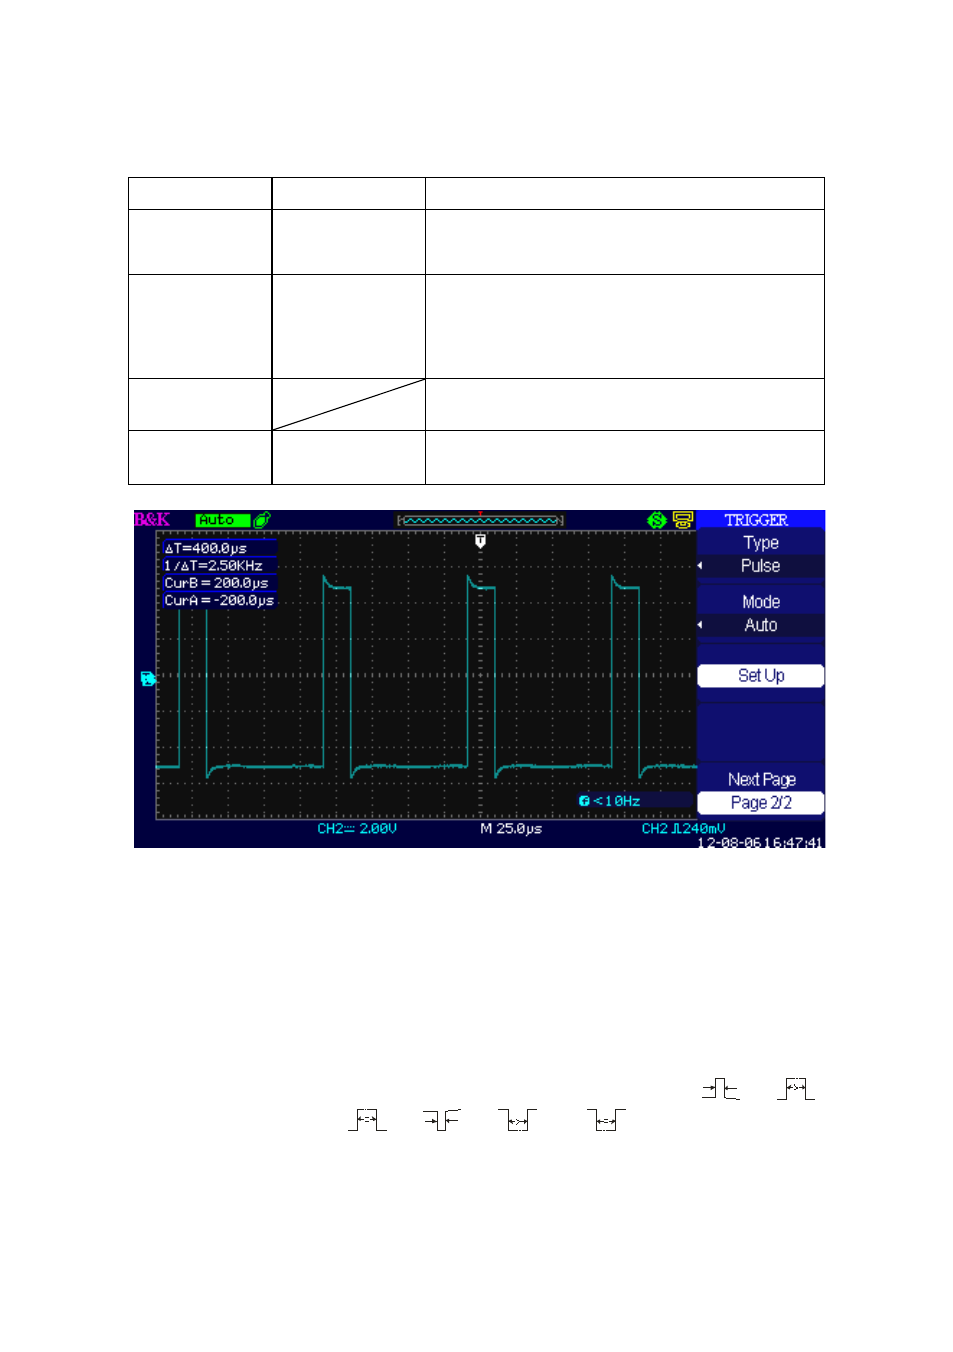Click the ΔT=400.0µs cursor readout
The height and width of the screenshot is (1352, 953).
pos(206,548)
